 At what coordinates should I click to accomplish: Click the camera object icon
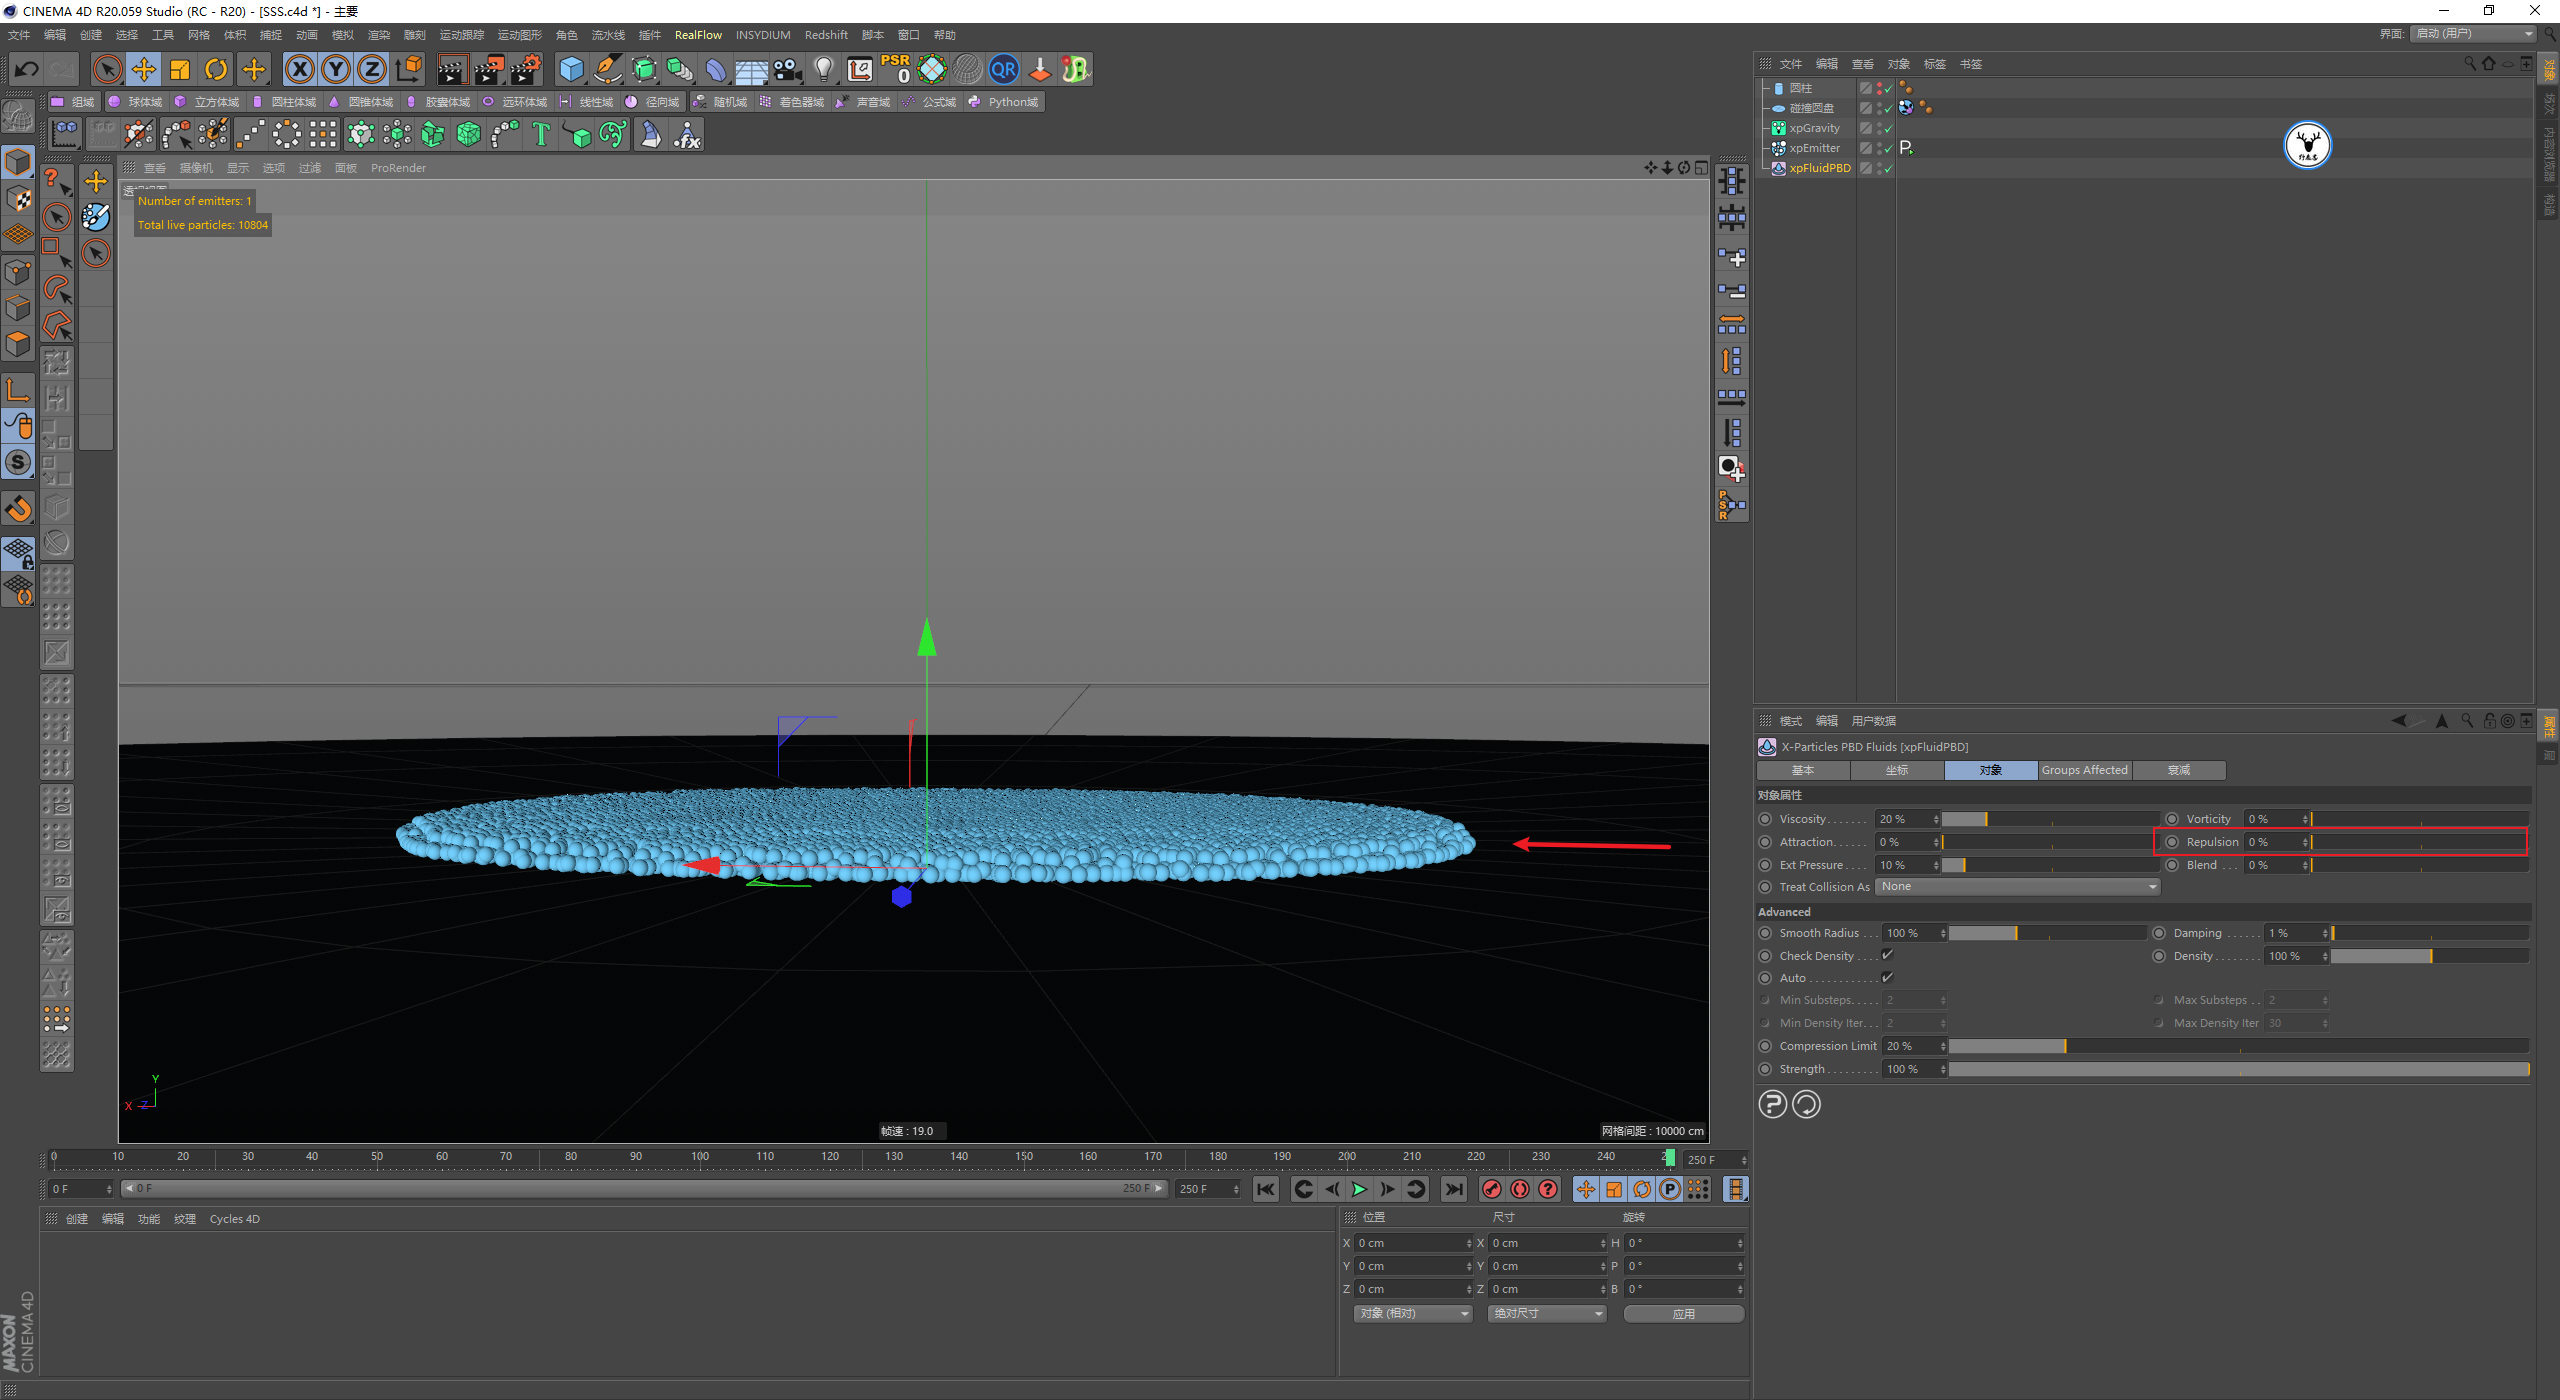pyautogui.click(x=788, y=69)
